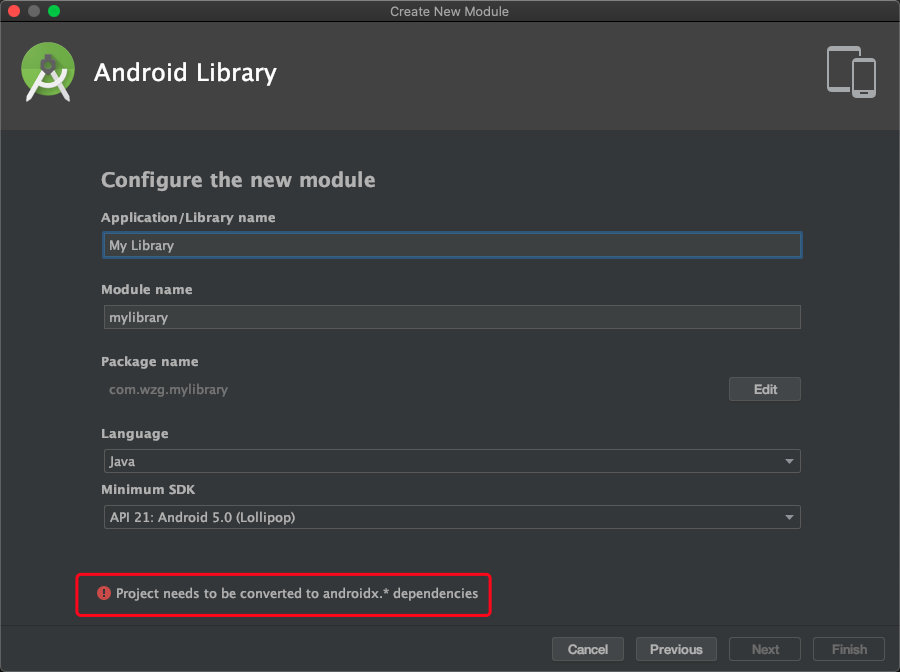Click the 'Package name' label

150,362
